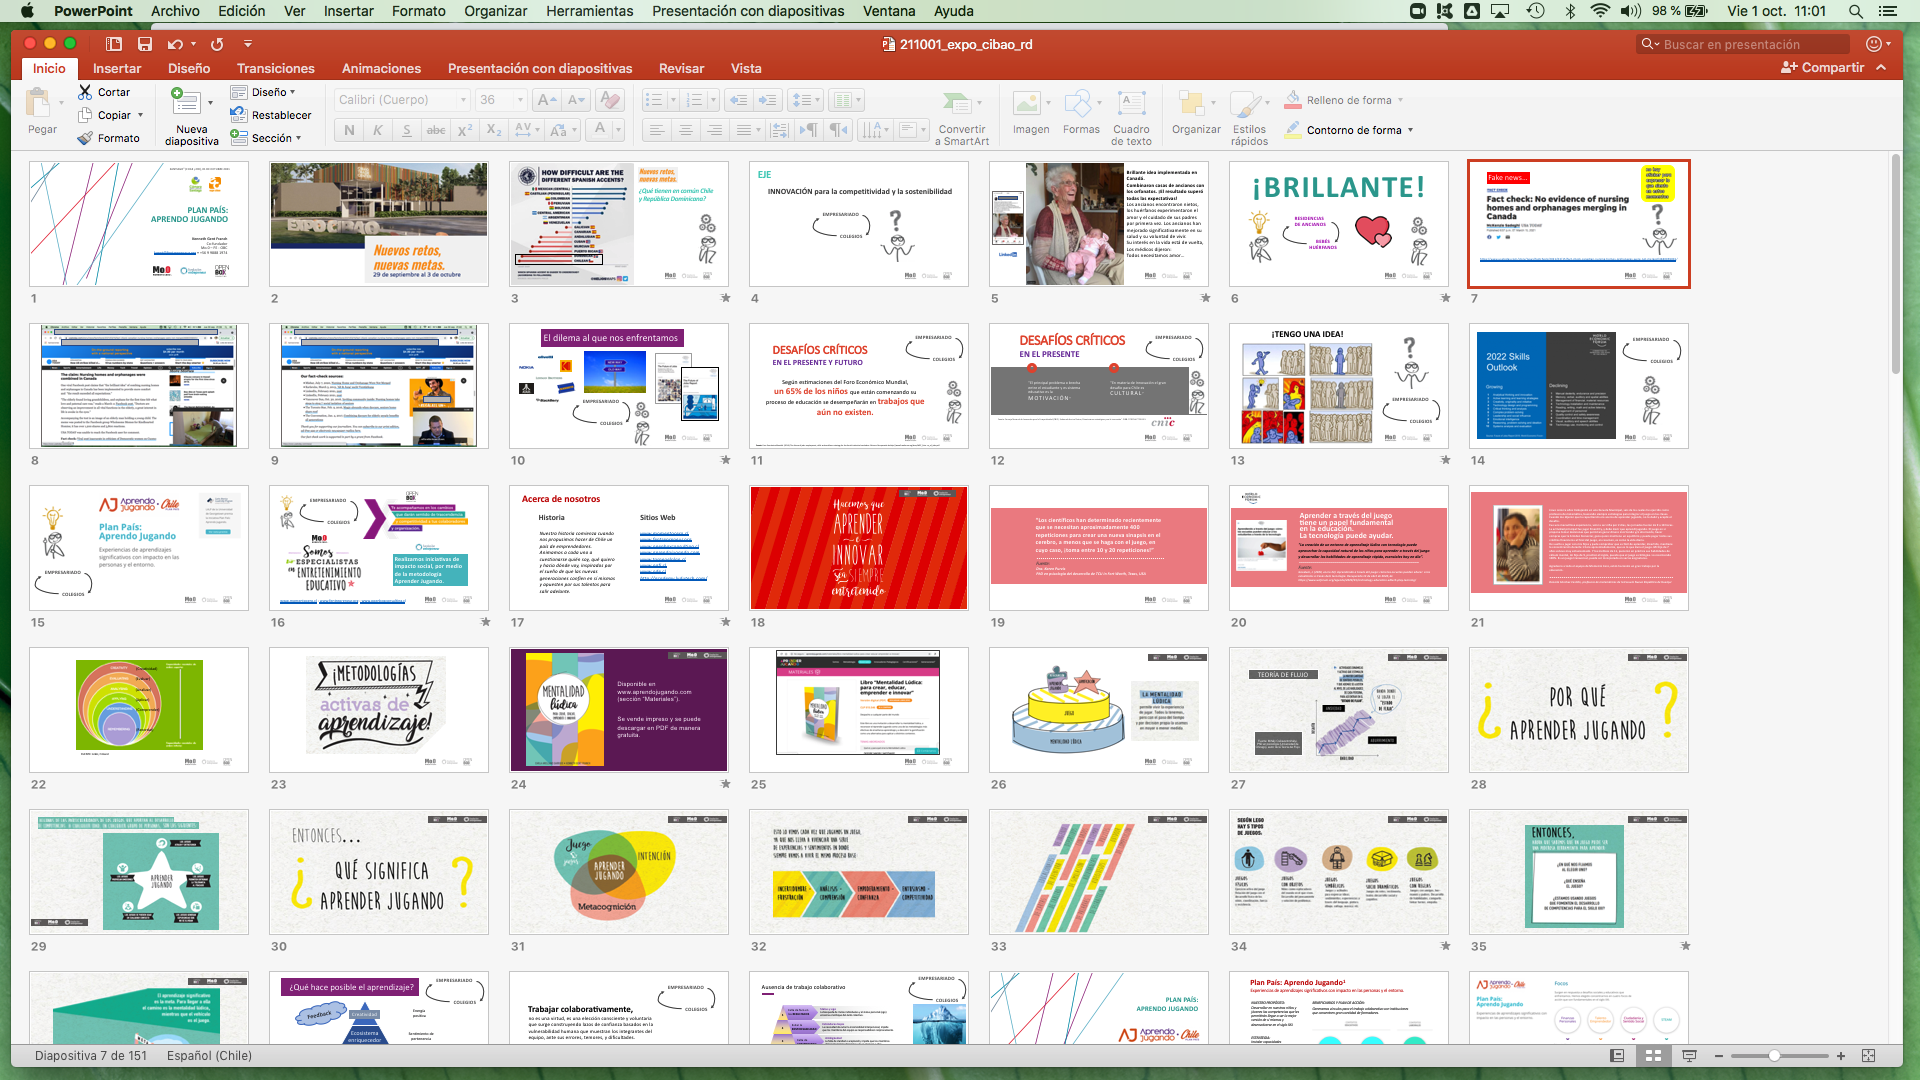Image resolution: width=1920 pixels, height=1080 pixels.
Task: Expand the Sección dropdown
Action: (298, 138)
